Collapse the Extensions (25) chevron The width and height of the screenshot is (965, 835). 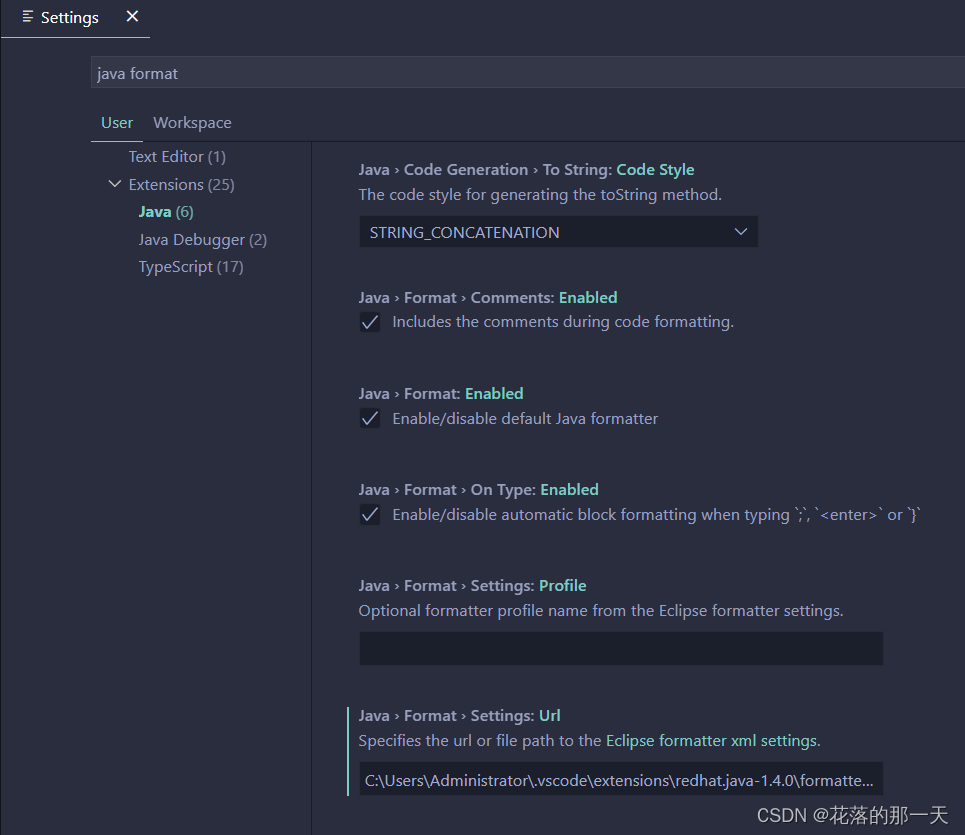114,184
